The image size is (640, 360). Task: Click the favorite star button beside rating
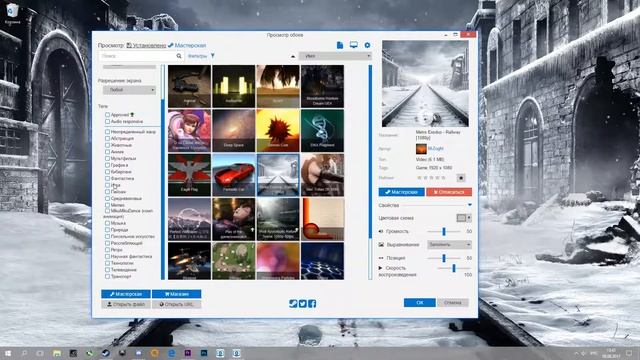point(461,178)
